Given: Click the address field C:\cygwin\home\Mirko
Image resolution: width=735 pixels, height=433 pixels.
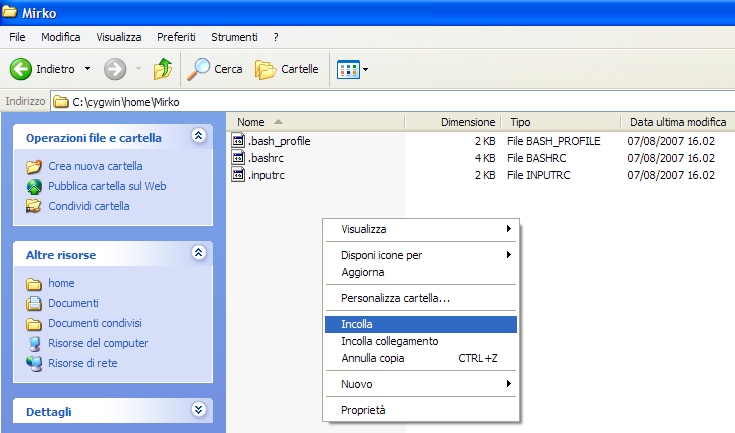Looking at the screenshot, I should point(393,102).
